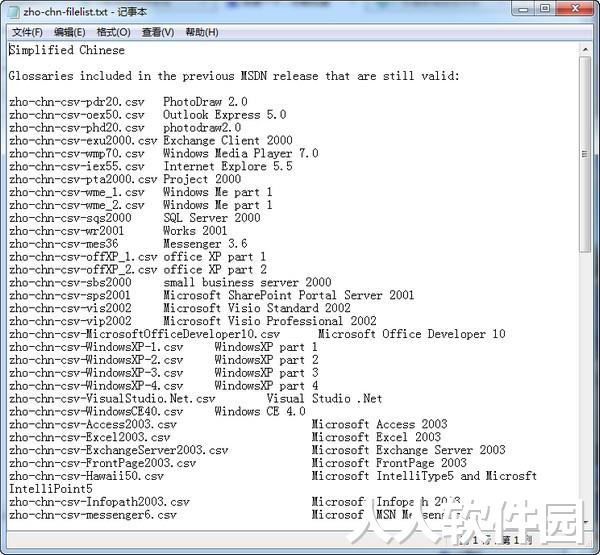
Task: Click the text 'Exchange Client 2000'
Action: (x=228, y=140)
